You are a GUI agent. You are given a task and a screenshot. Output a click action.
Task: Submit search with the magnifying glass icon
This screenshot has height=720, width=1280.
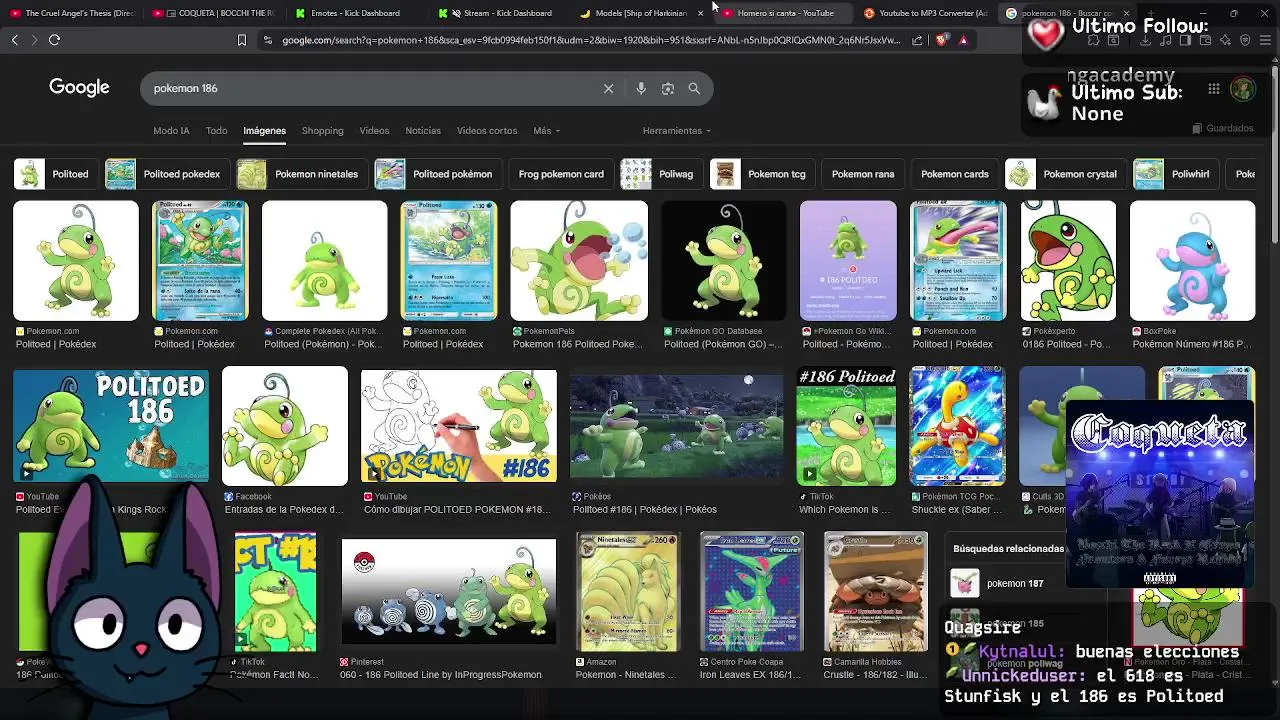[x=694, y=88]
